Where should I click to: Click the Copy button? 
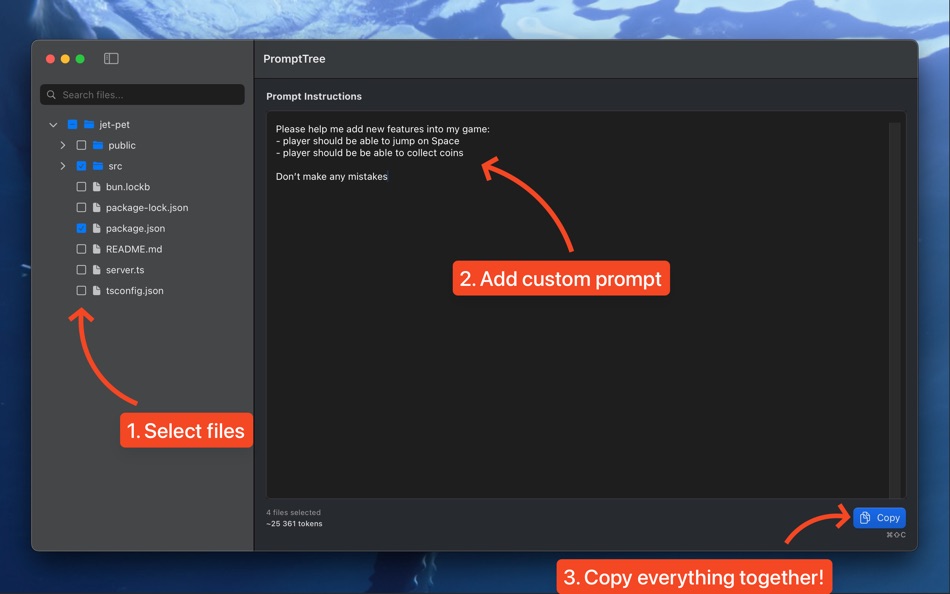click(x=879, y=517)
